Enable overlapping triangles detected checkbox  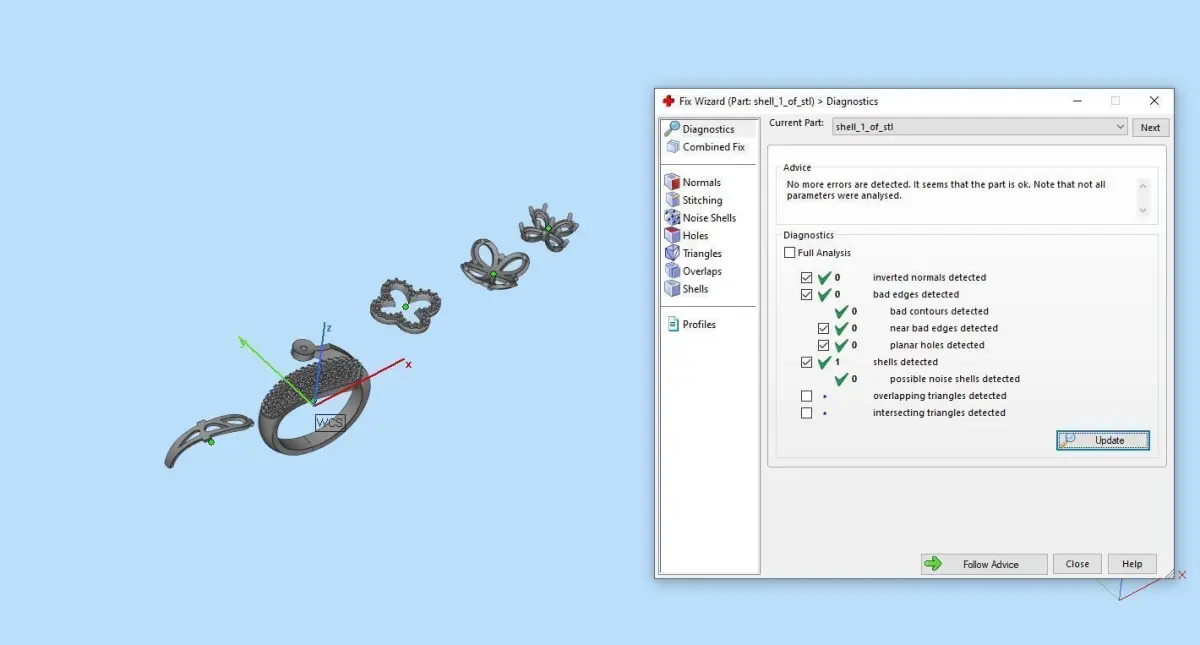pos(806,396)
